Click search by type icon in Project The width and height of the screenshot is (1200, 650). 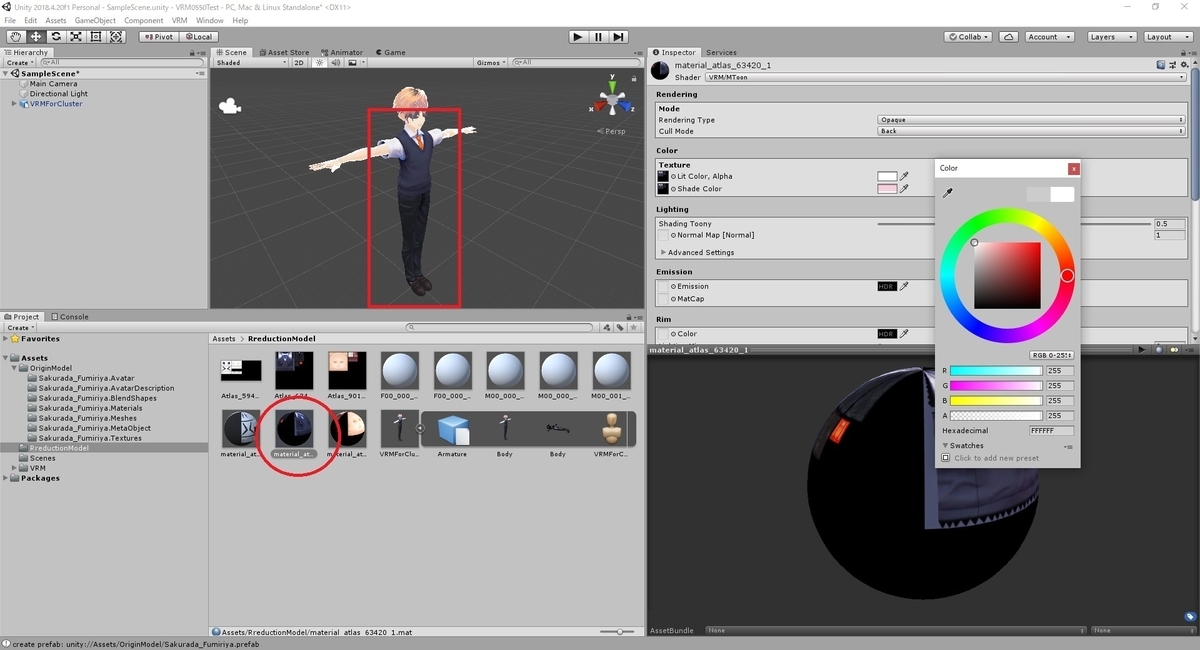[607, 327]
